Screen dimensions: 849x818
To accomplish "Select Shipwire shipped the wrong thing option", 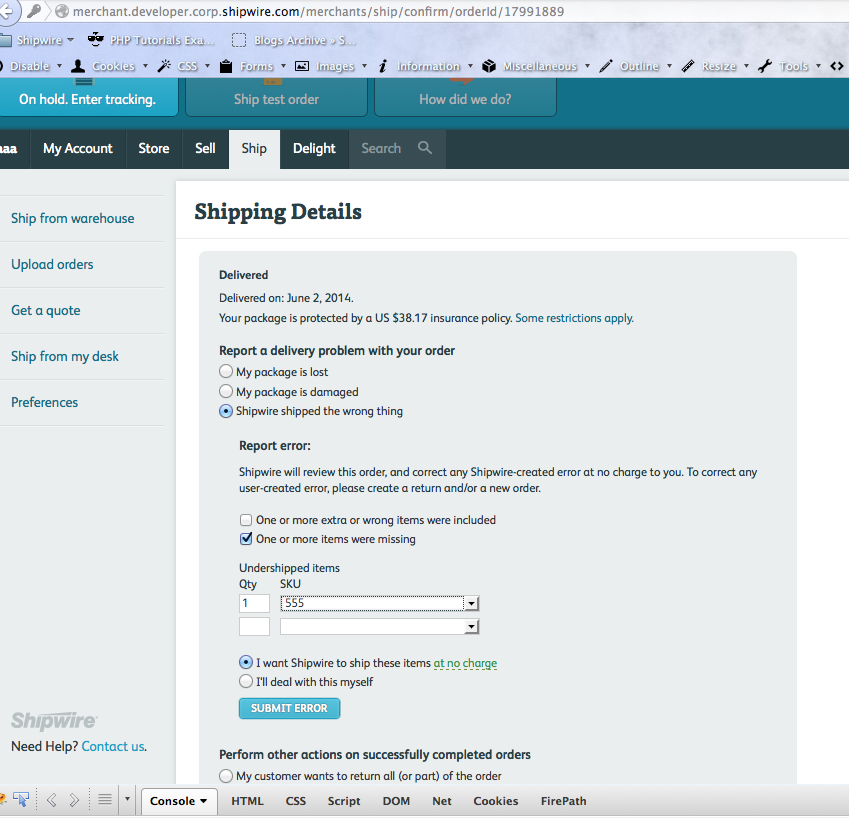I will [x=226, y=411].
